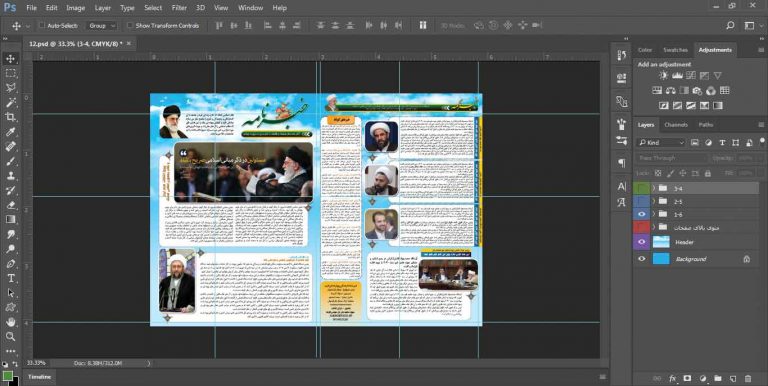This screenshot has width=768, height=386.
Task: Select the Hand tool
Action: pyautogui.click(x=10, y=322)
